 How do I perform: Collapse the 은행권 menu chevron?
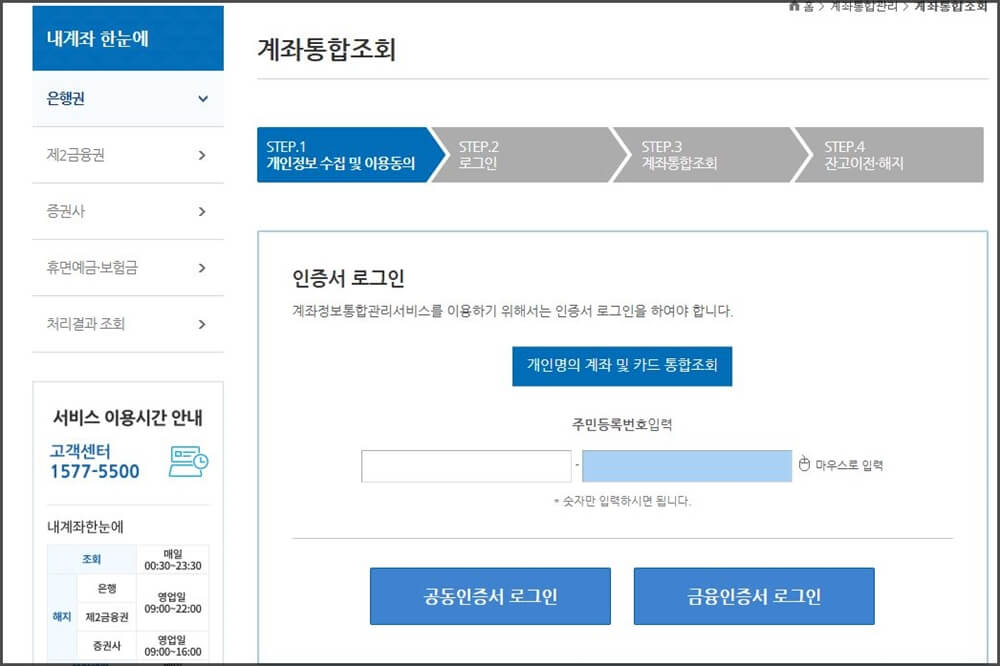203,99
